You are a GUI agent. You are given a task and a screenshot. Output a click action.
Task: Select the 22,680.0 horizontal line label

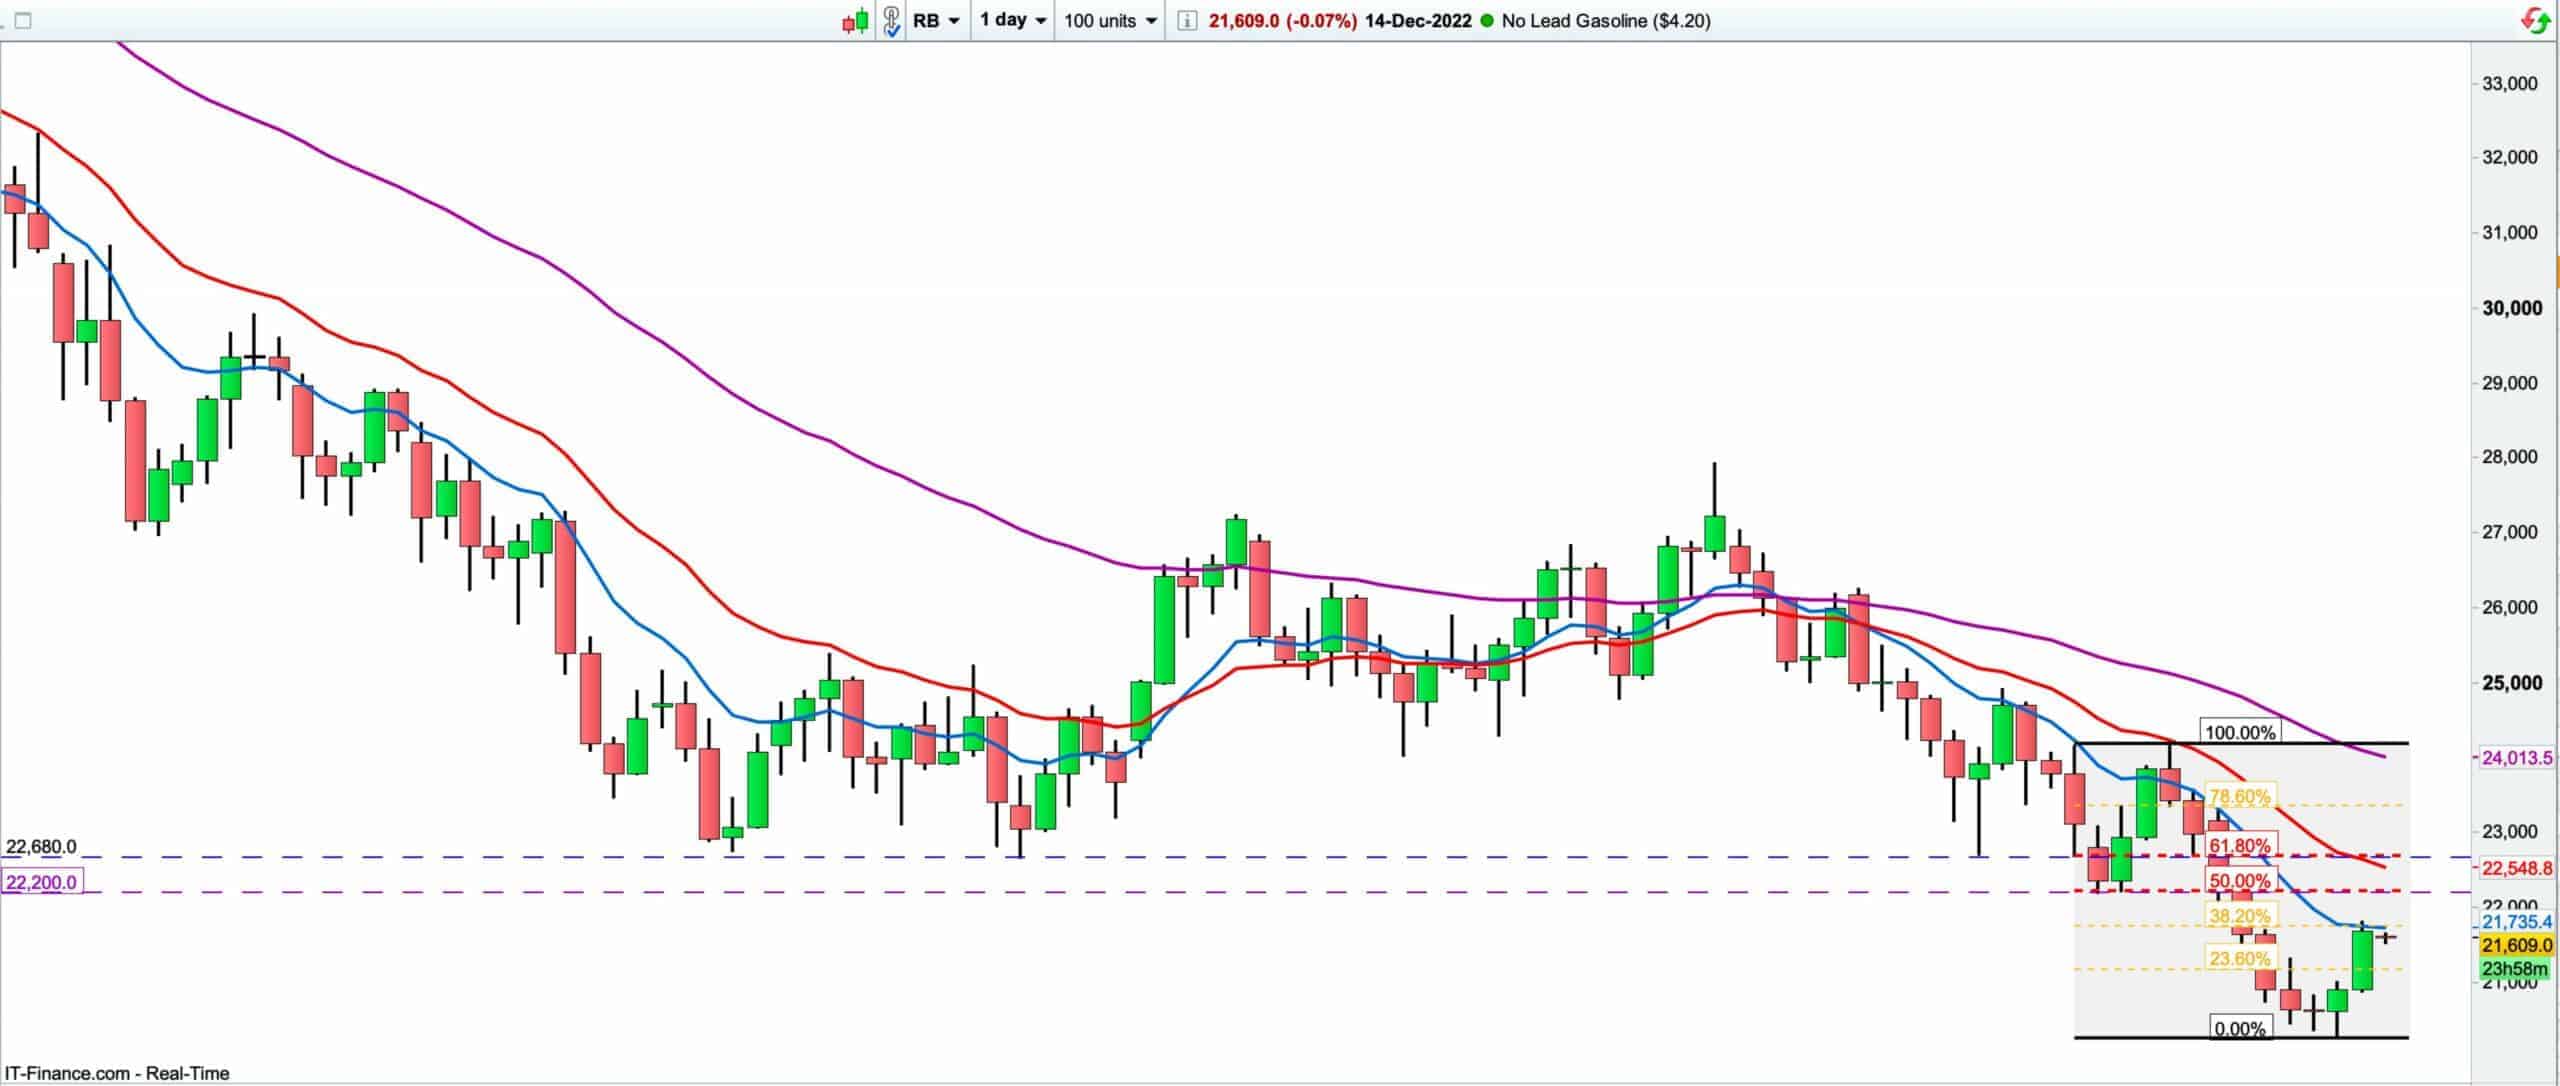click(41, 847)
